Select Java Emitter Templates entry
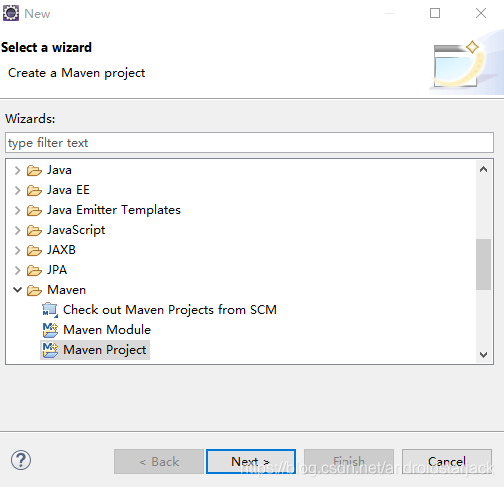504x487 pixels. click(x=114, y=210)
